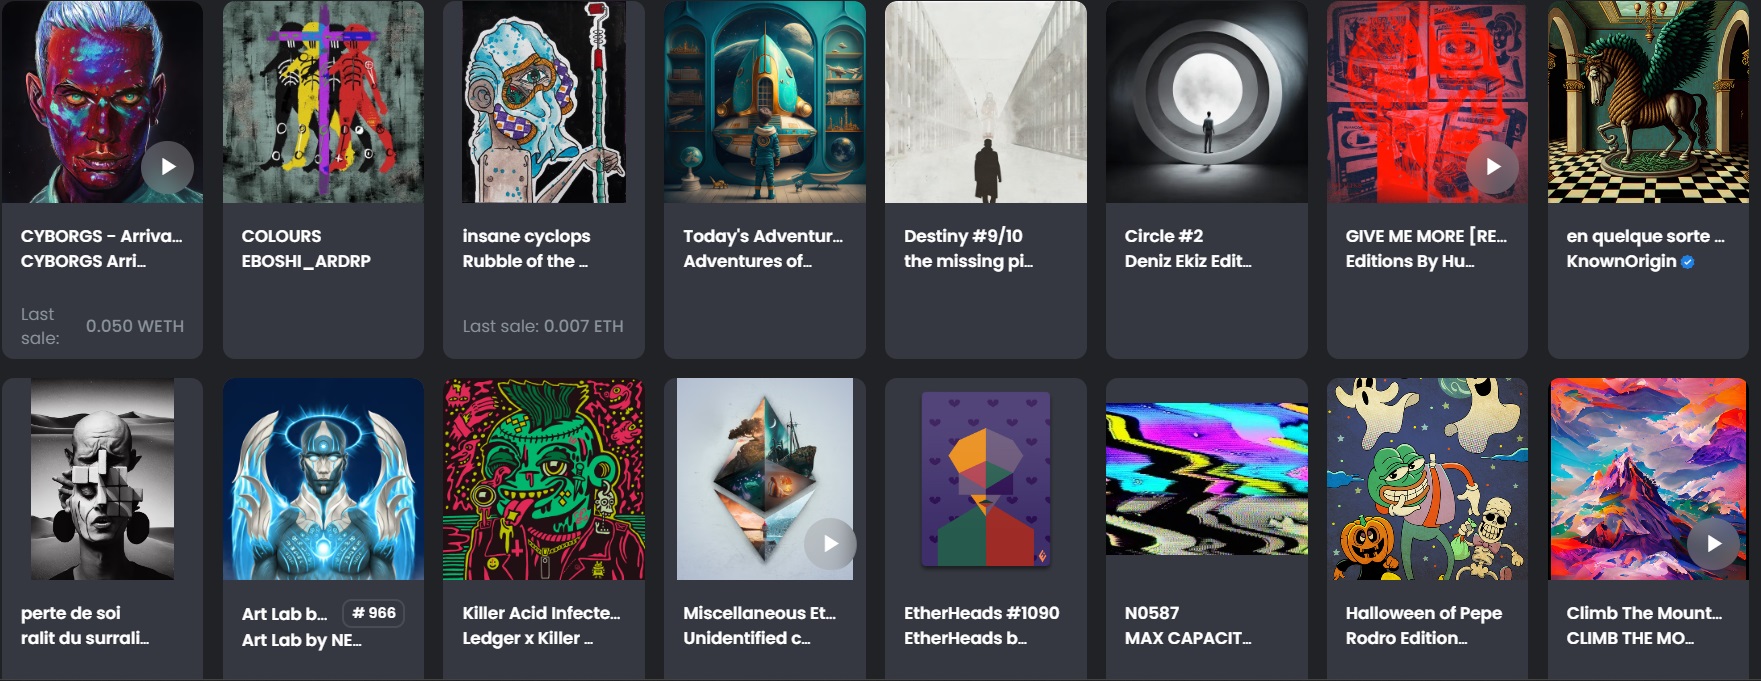Play the Climb The Mountain video

pos(1713,544)
